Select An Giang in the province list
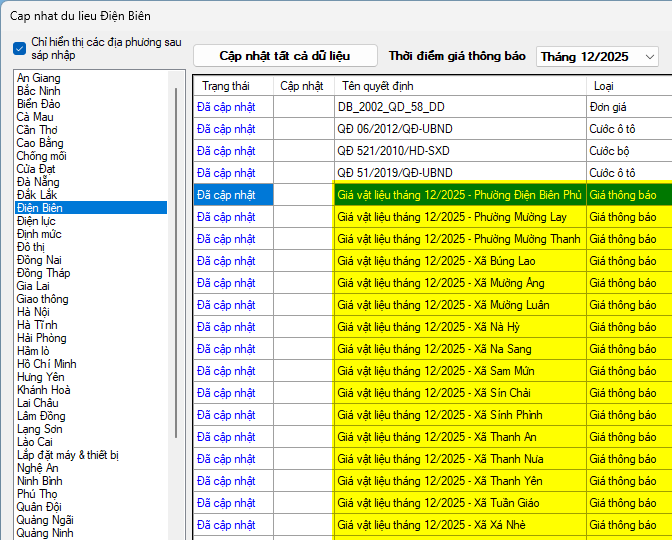Viewport: 672px width, 540px height. tap(38, 78)
